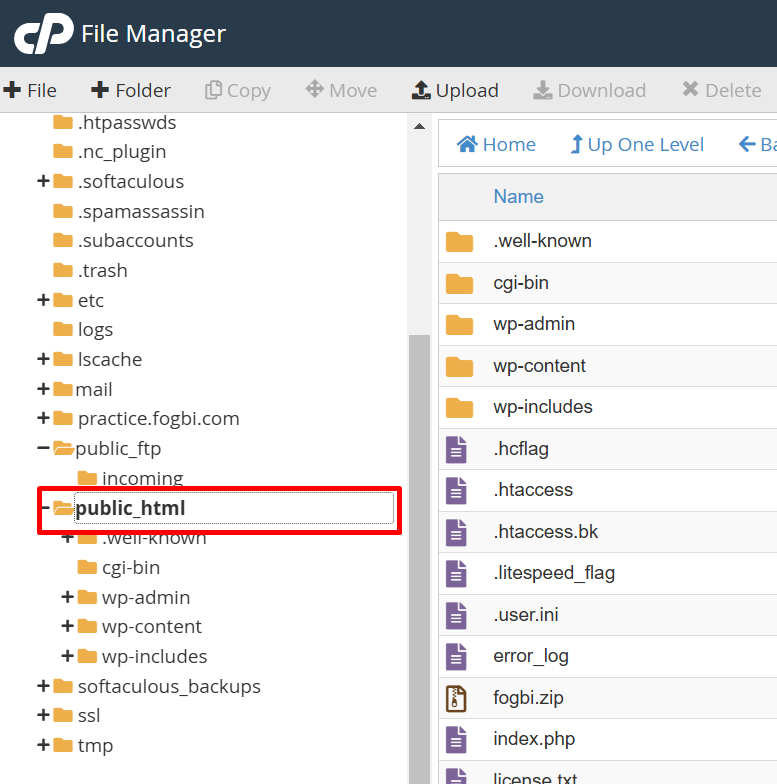Open the practice.fogbi.com folder in tree
This screenshot has height=784, width=777.
(158, 419)
